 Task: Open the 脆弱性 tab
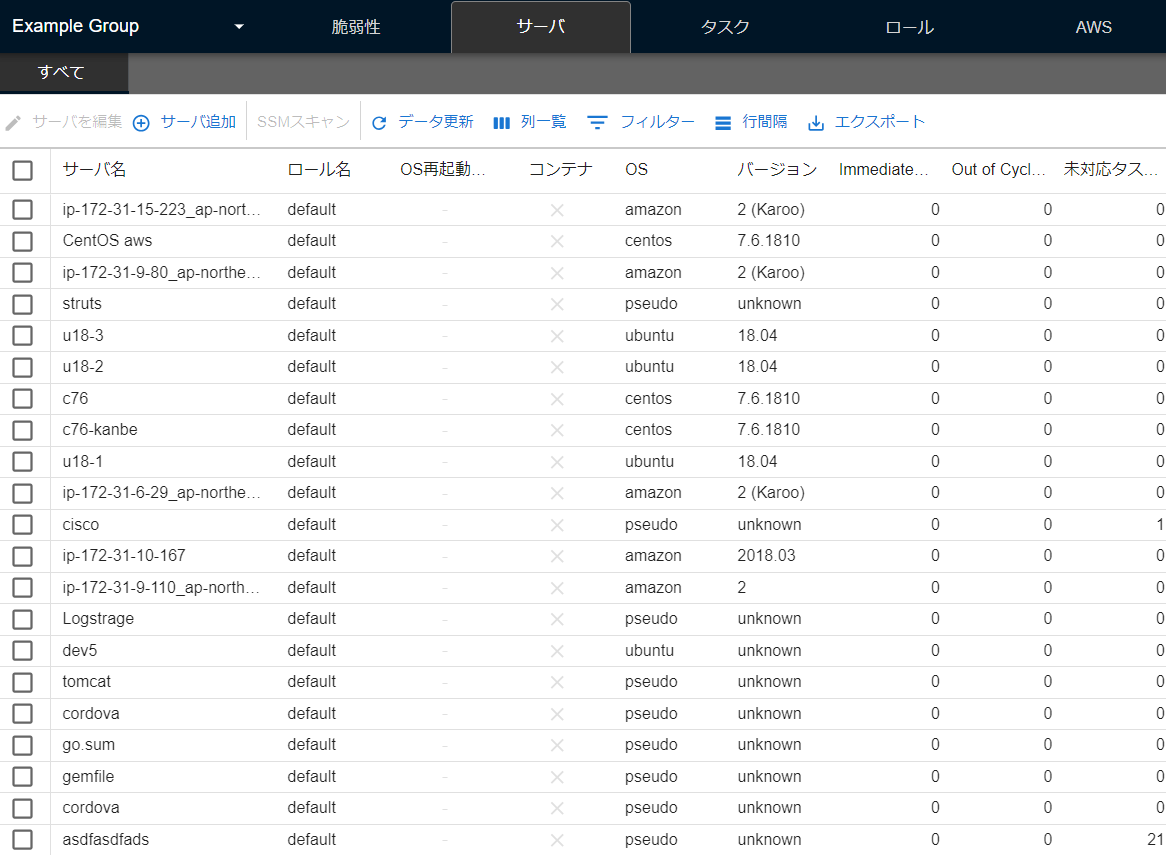(x=355, y=27)
